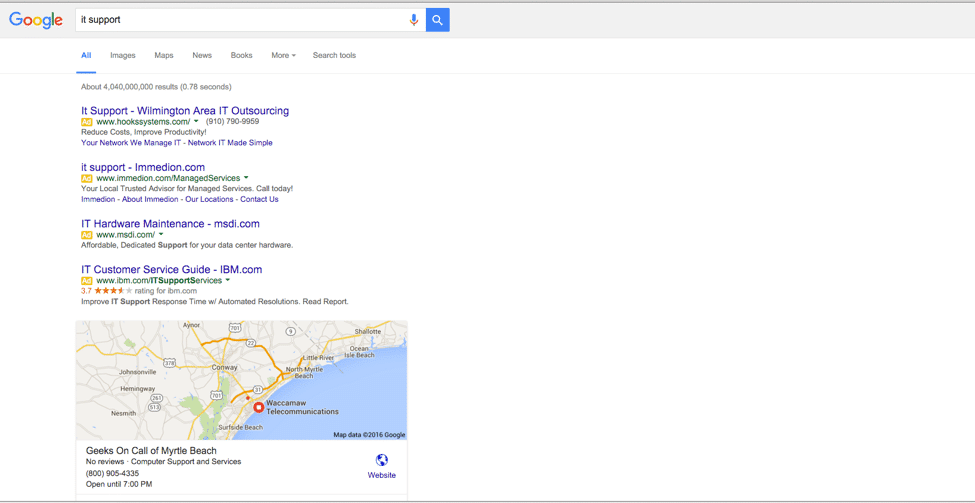The image size is (975, 503).
Task: Activate voice search microphone icon
Action: coord(414,20)
